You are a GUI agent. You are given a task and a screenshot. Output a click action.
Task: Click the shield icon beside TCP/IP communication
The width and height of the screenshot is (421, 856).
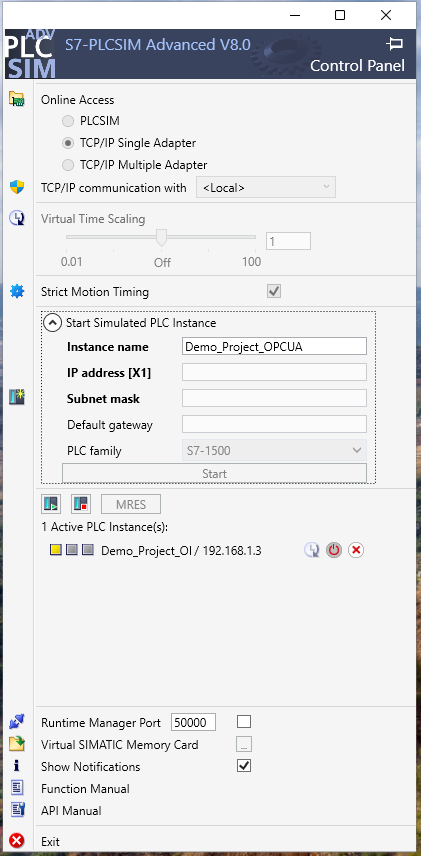pos(17,187)
